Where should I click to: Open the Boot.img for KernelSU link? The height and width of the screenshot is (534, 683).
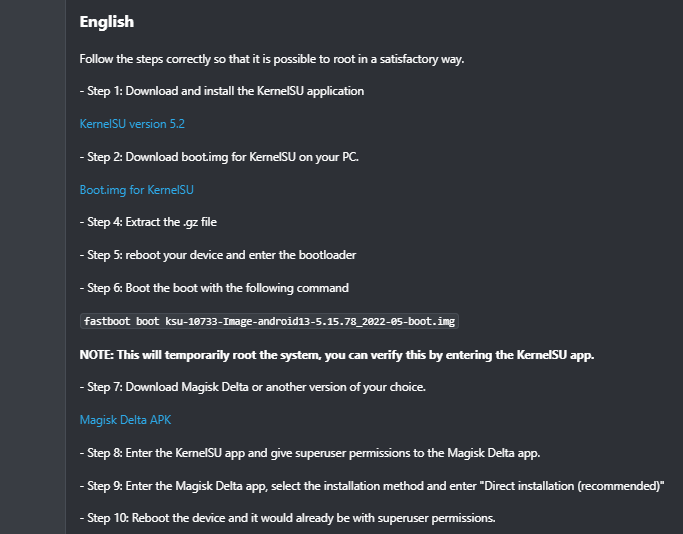[136, 190]
